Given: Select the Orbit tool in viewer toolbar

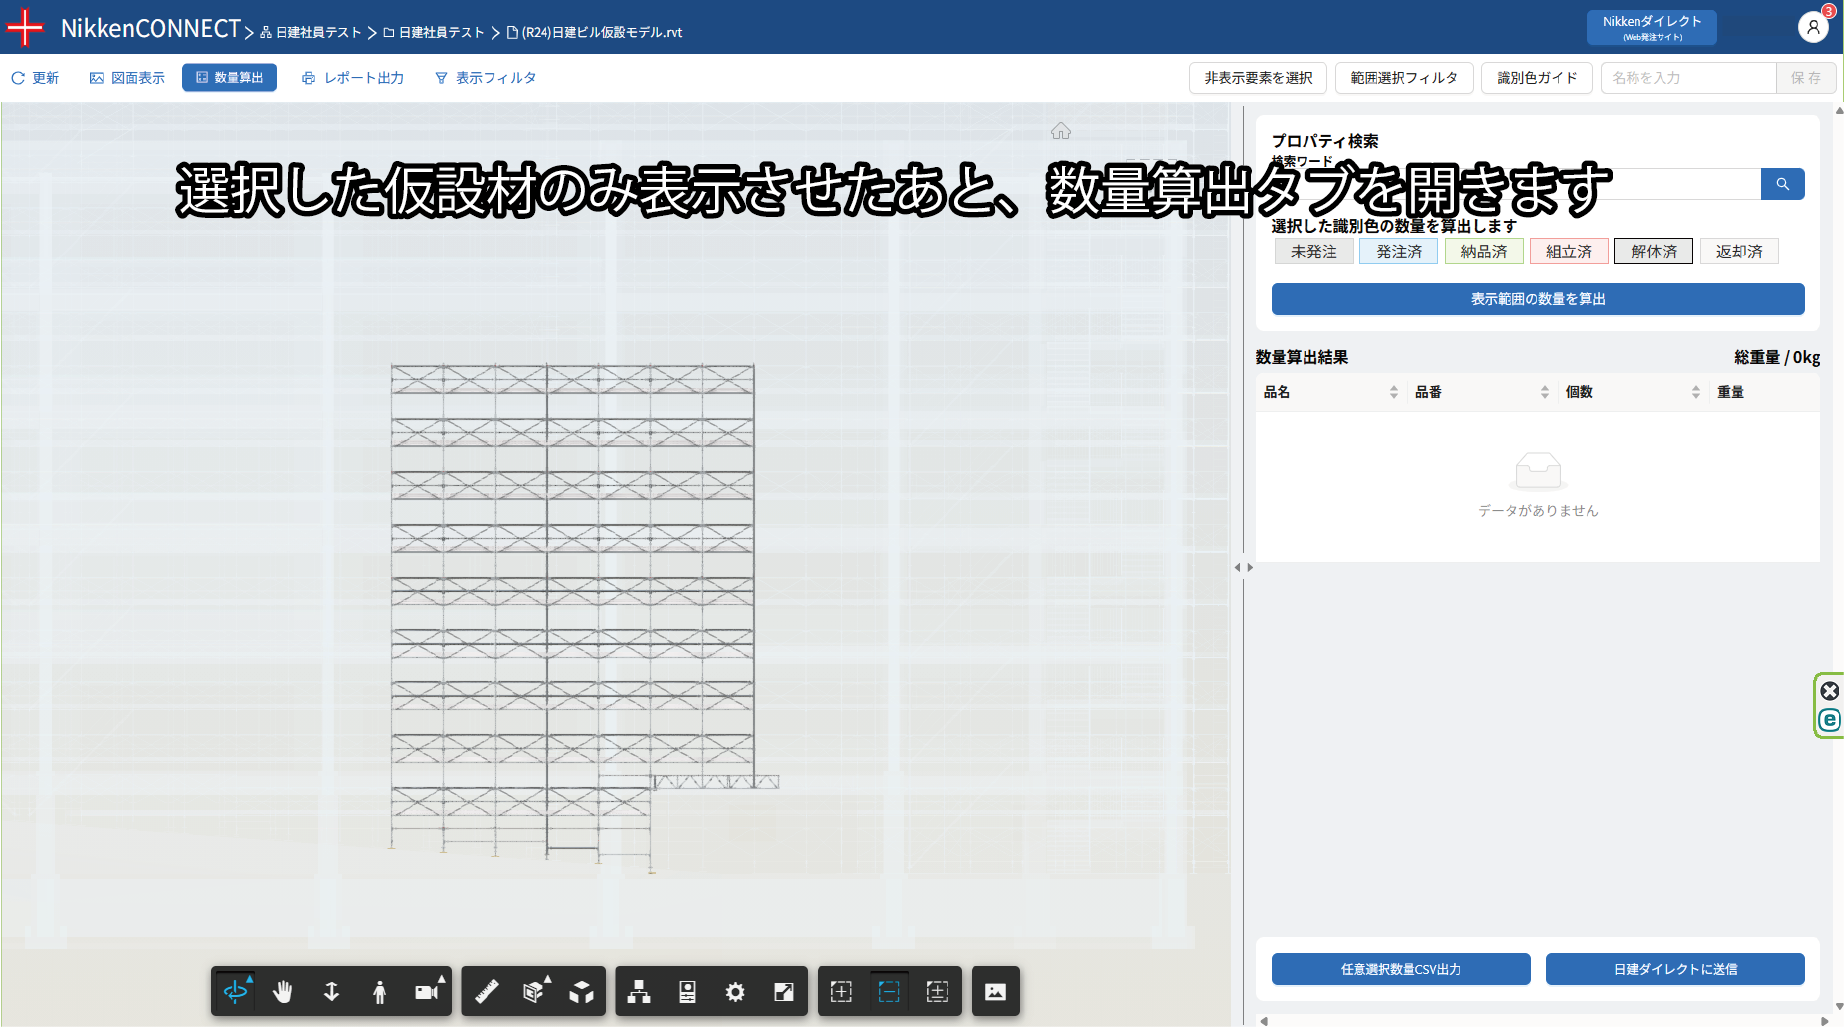Looking at the screenshot, I should click(235, 991).
